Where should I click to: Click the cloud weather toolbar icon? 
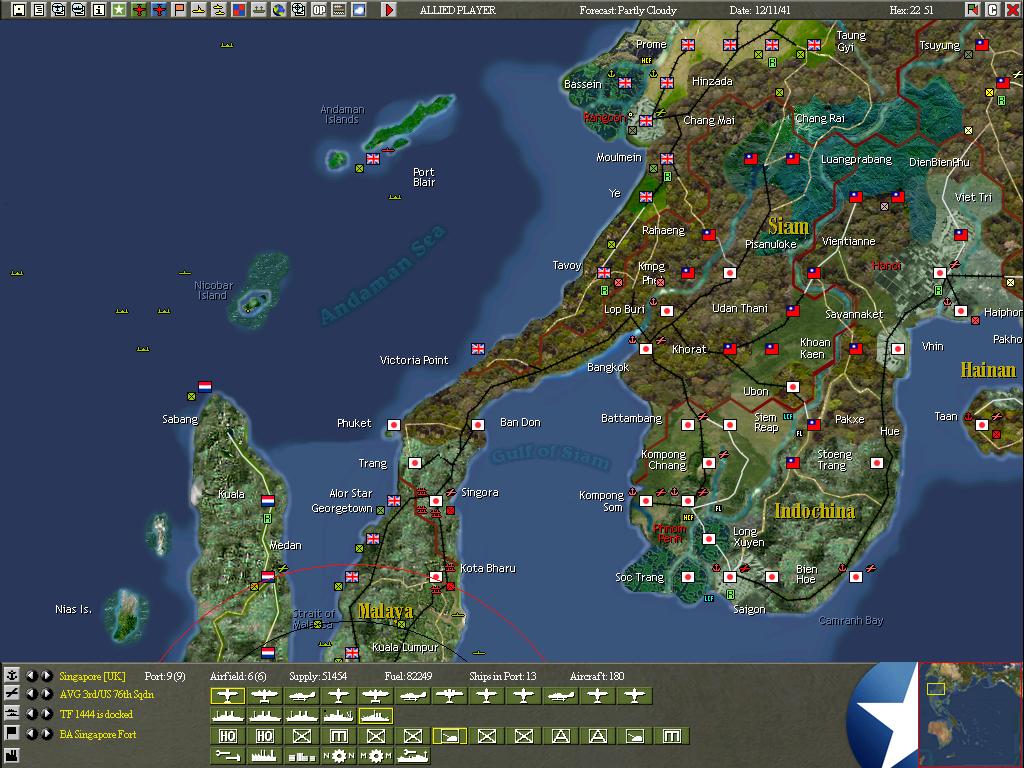click(x=359, y=10)
